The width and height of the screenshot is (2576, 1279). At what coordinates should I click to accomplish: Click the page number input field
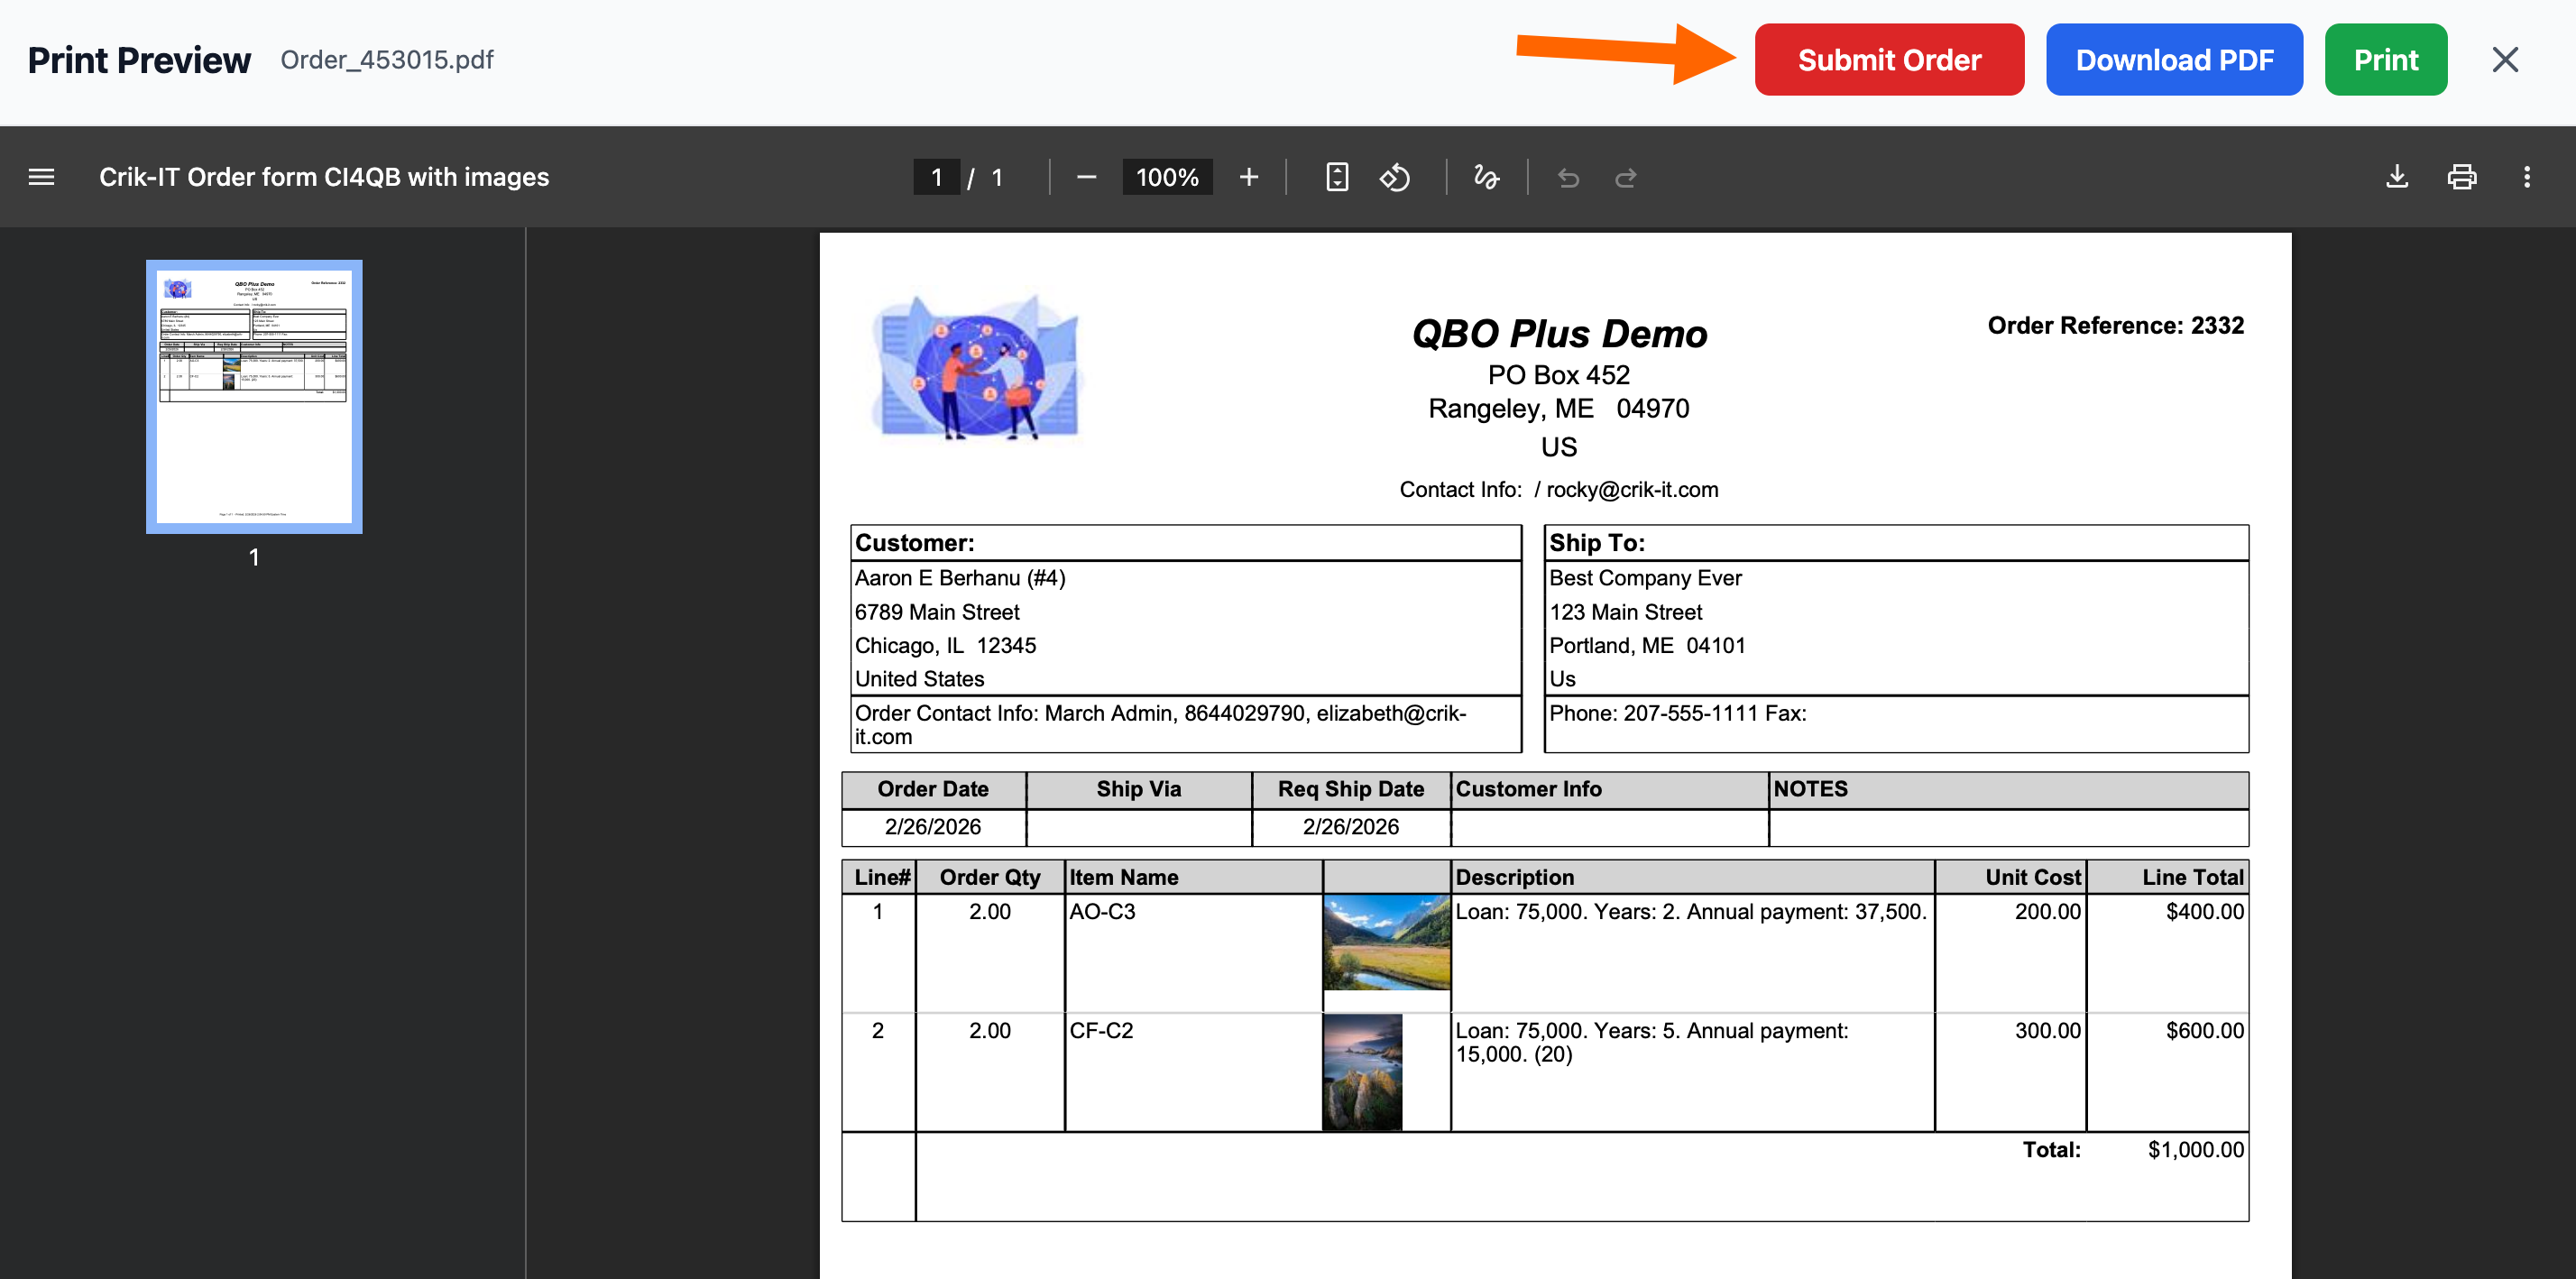click(x=936, y=177)
